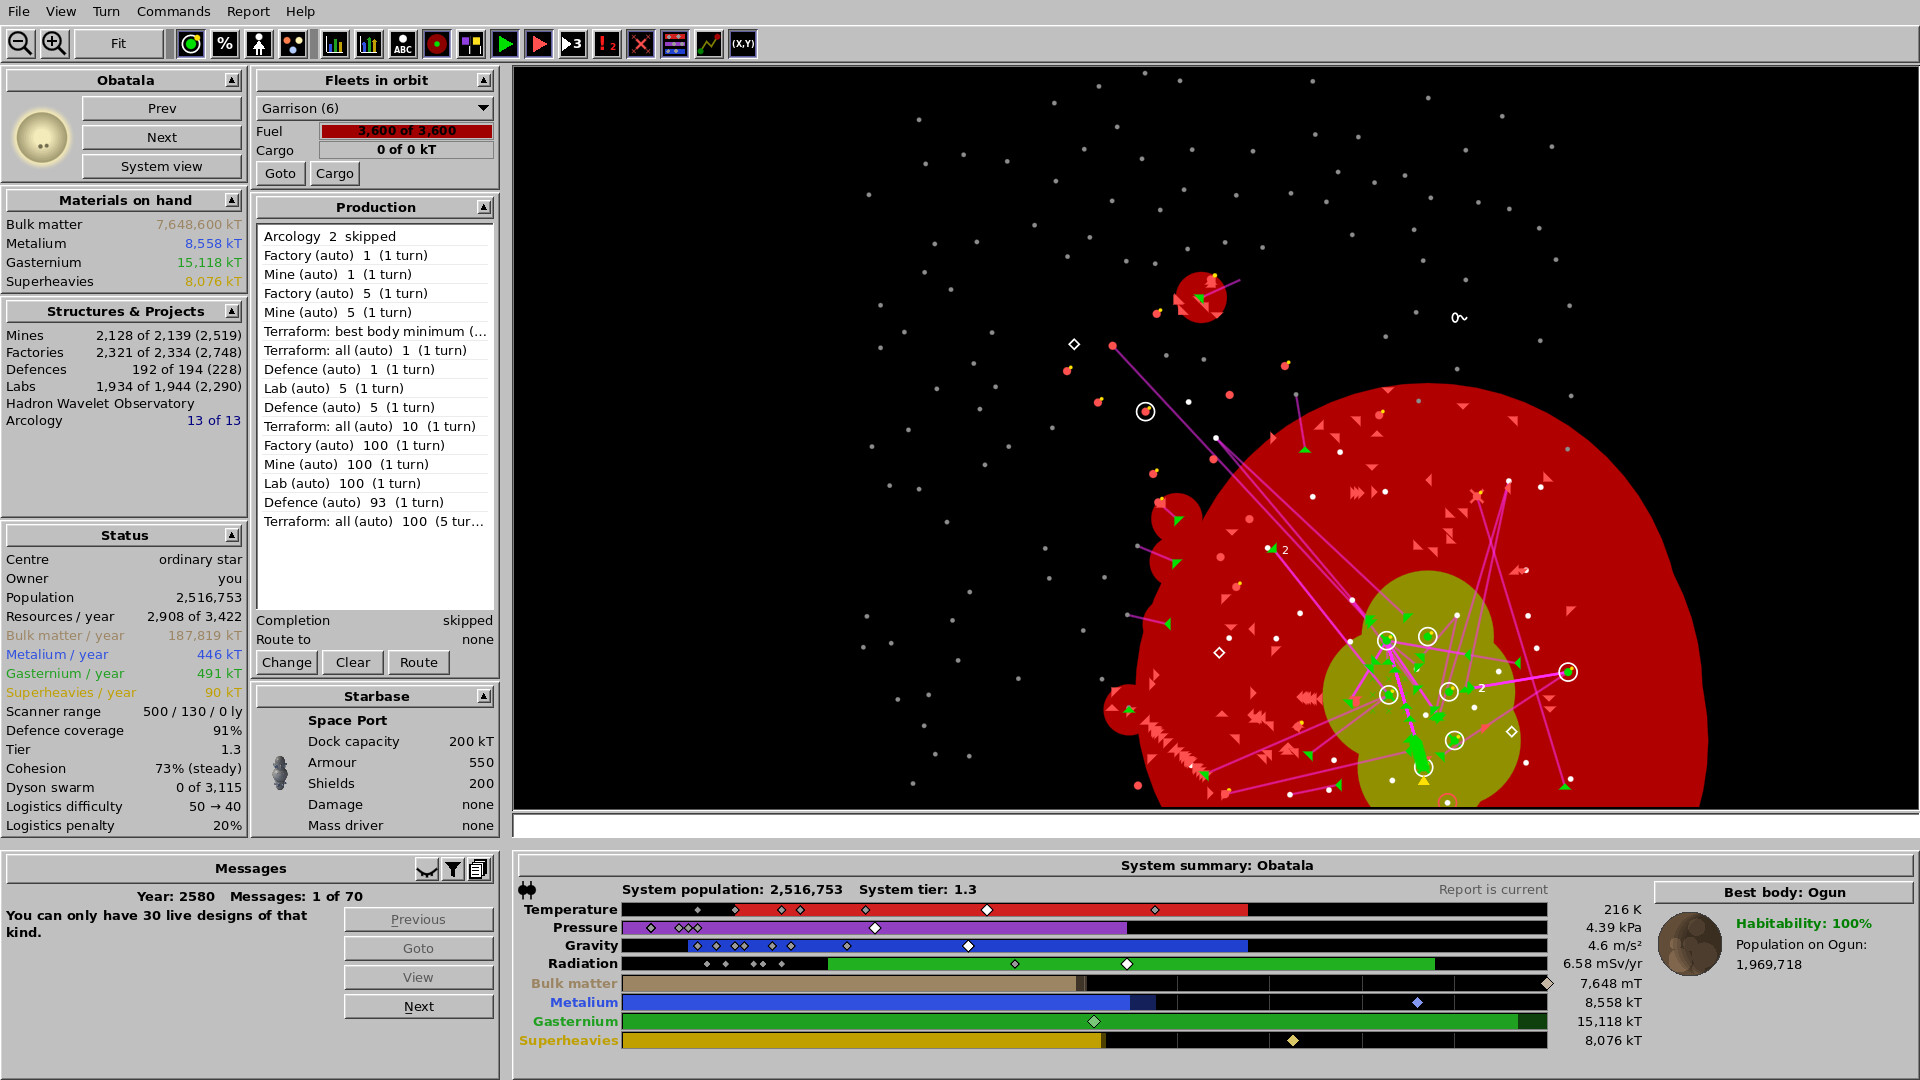The width and height of the screenshot is (1920, 1080).
Task: Toggle the three colored dots minerals icon
Action: point(293,44)
